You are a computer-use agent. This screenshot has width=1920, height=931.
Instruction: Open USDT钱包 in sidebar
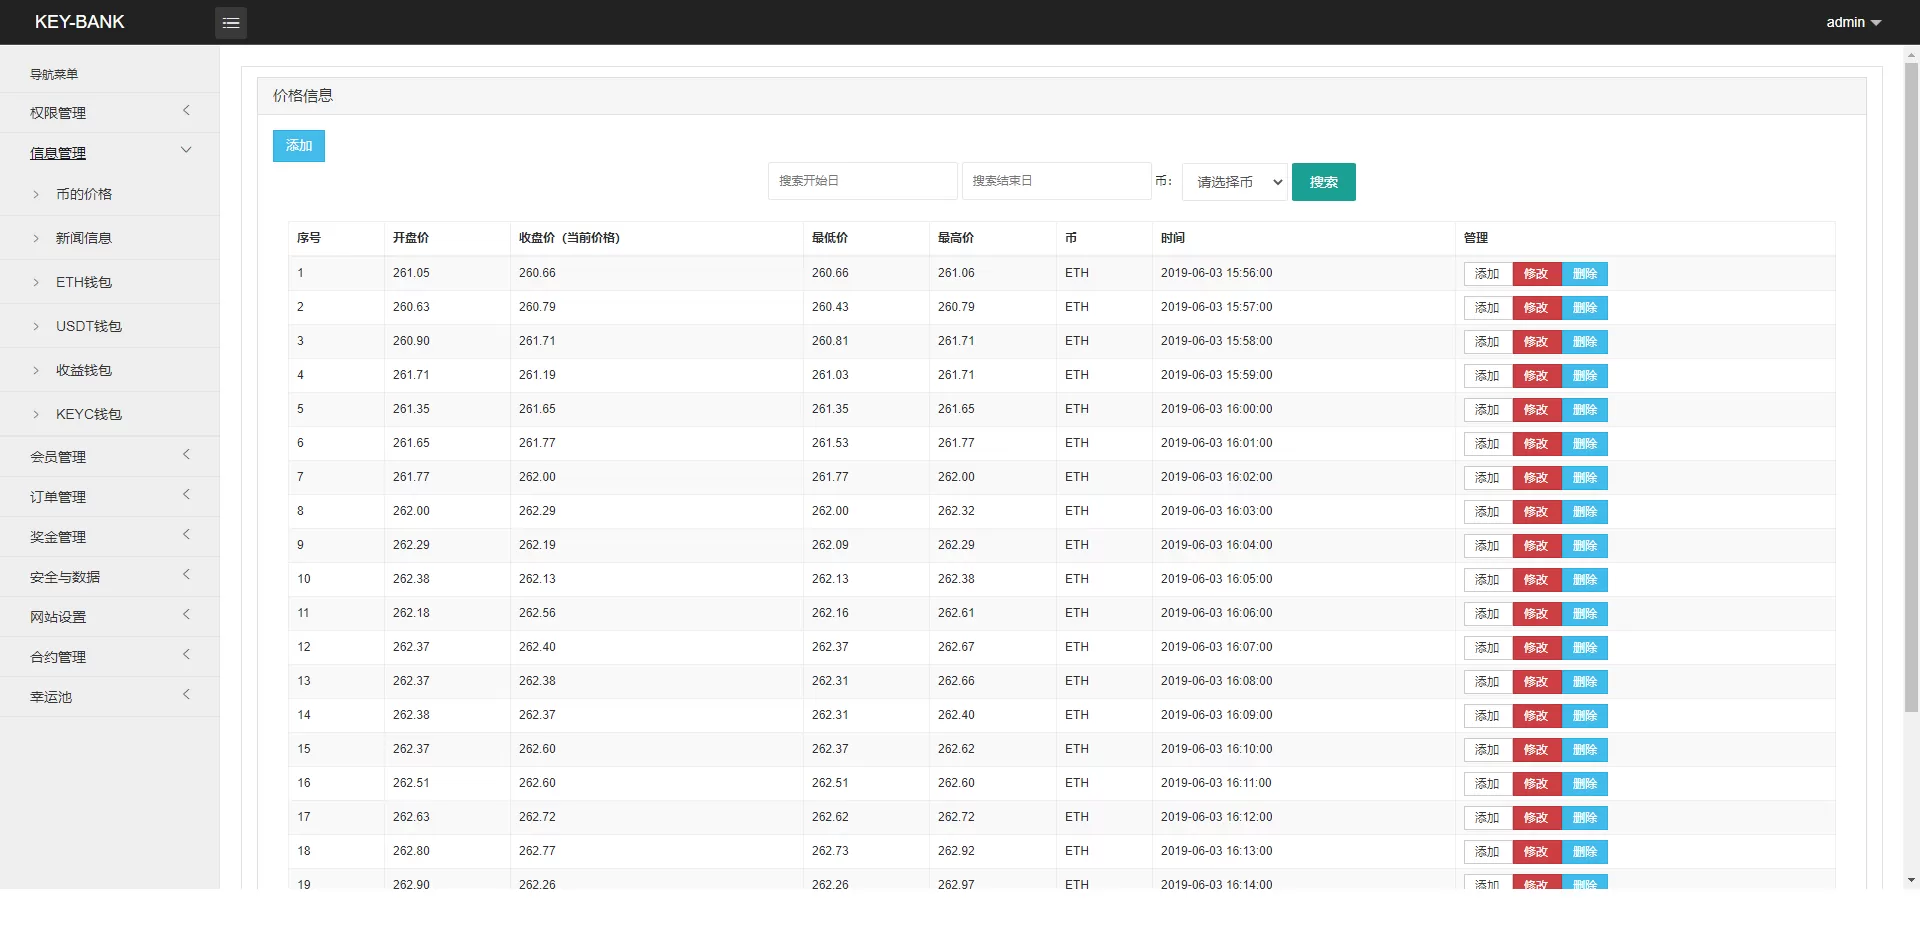[x=88, y=326]
